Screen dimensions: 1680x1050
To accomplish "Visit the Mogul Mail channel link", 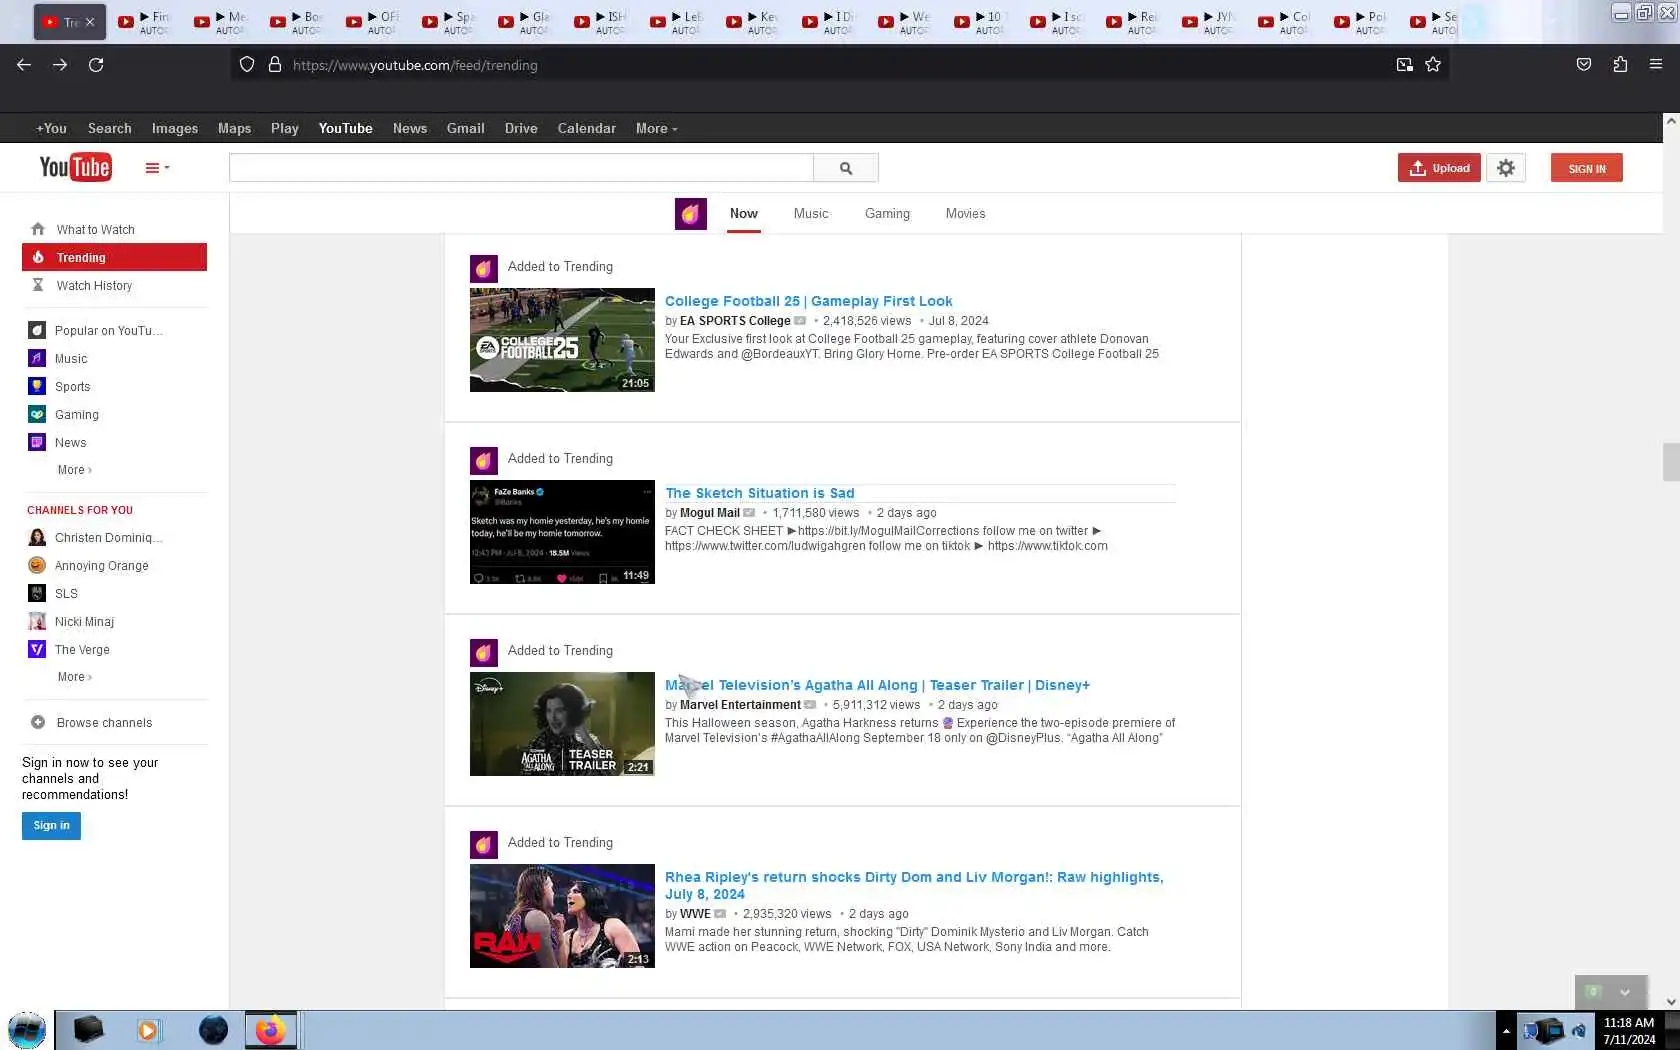I will (x=710, y=513).
